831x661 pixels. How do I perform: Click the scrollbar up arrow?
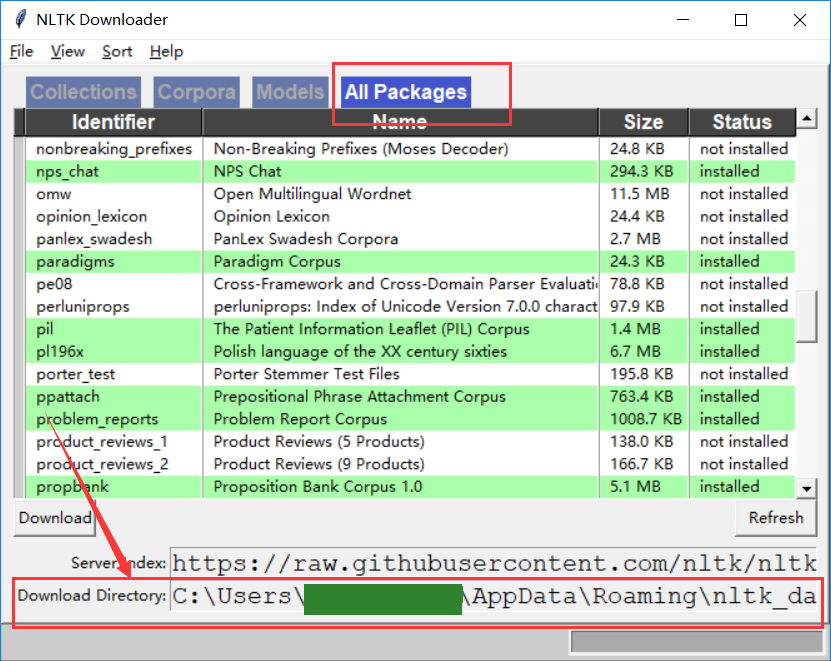[x=806, y=118]
